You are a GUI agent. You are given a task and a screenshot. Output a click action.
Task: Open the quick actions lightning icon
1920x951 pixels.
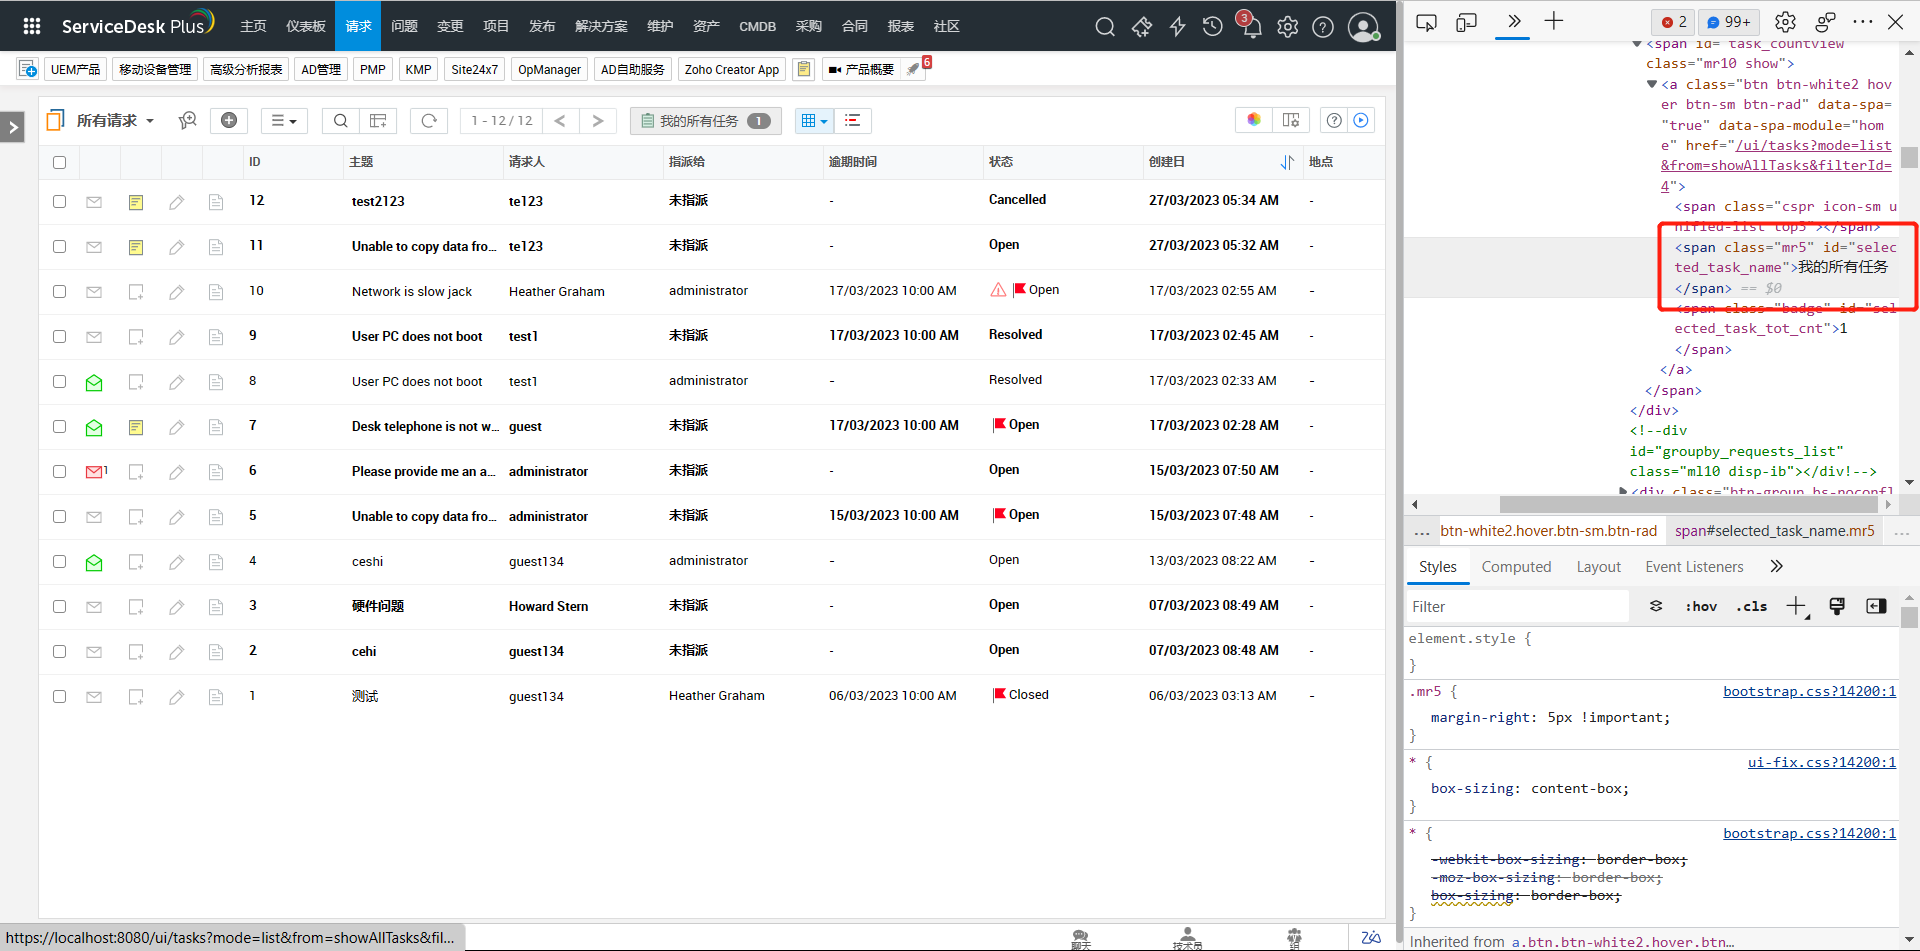click(x=1178, y=27)
